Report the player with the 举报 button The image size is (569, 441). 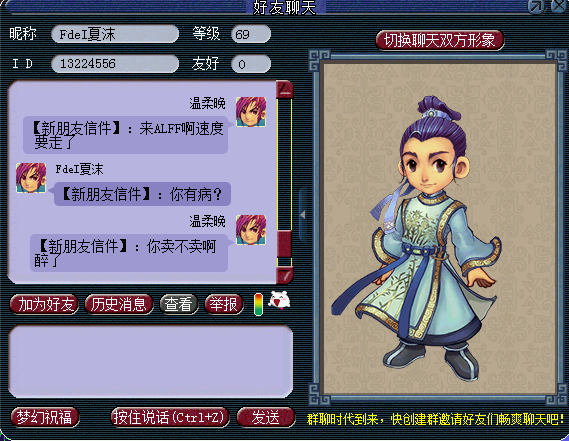pyautogui.click(x=224, y=304)
